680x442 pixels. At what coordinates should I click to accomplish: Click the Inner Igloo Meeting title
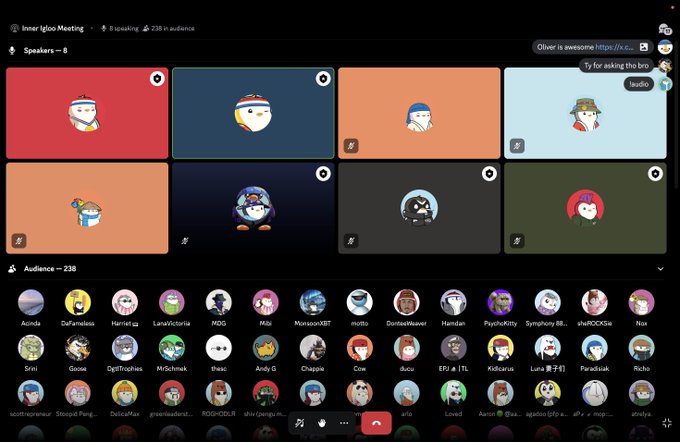tap(53, 28)
